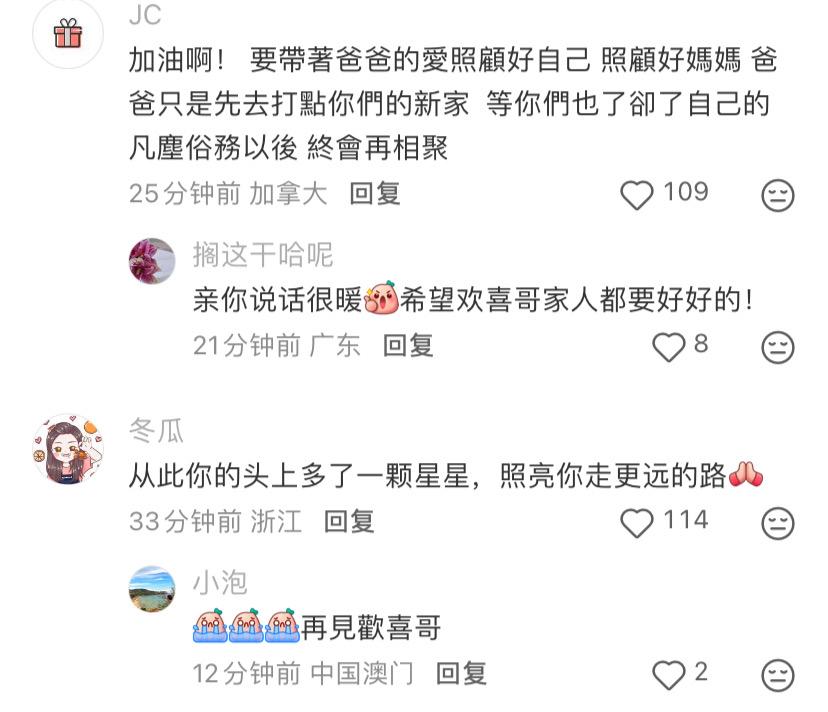Viewport: 828px width, 712px height.
Task: Tap the dislike face on 小泡's reply
Action: coord(777,674)
